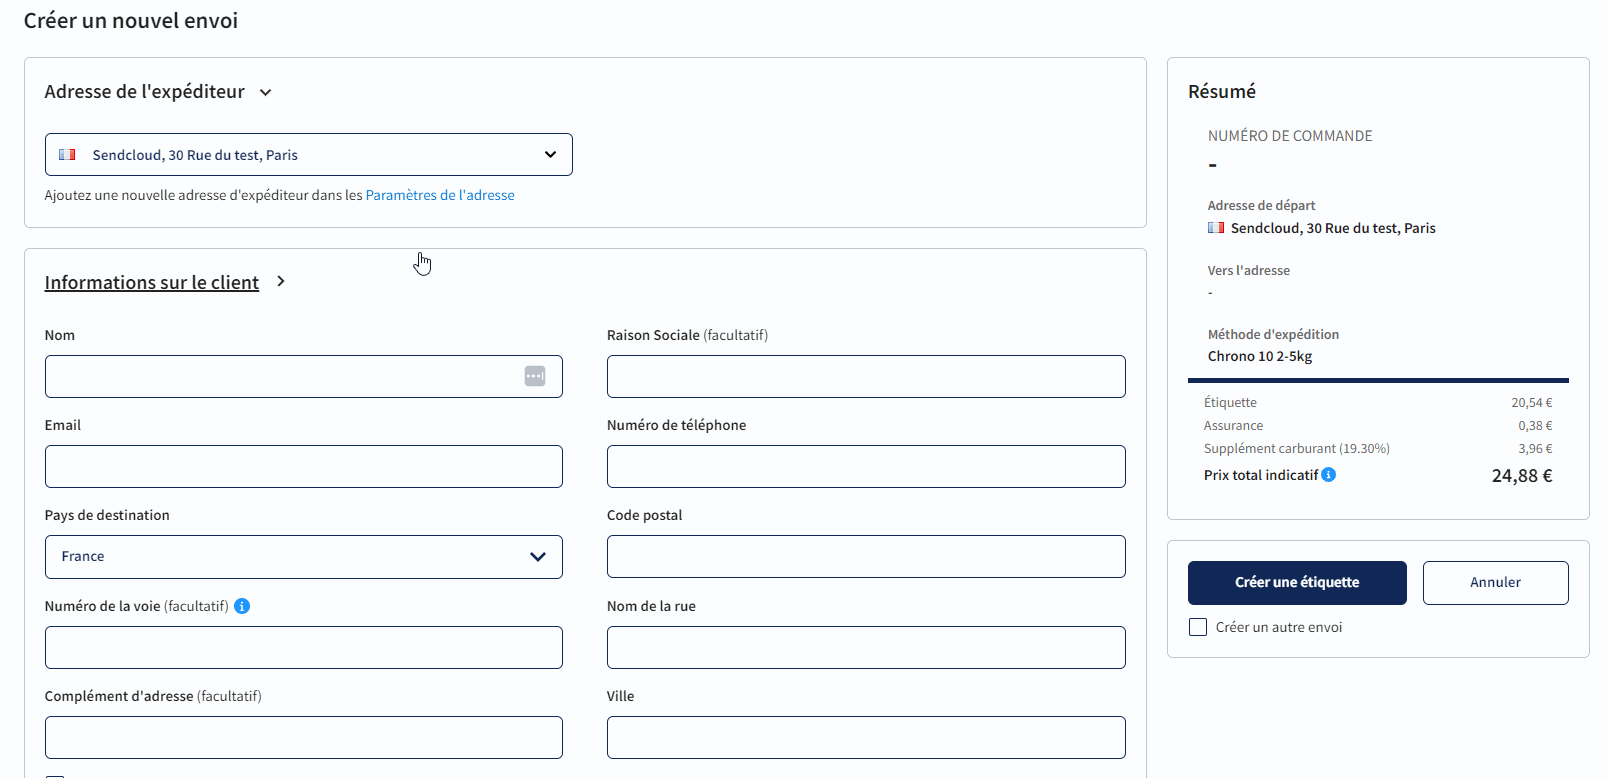The height and width of the screenshot is (778, 1608).
Task: Click the Chrono 10 2-5kg shipping method text
Action: [1260, 356]
